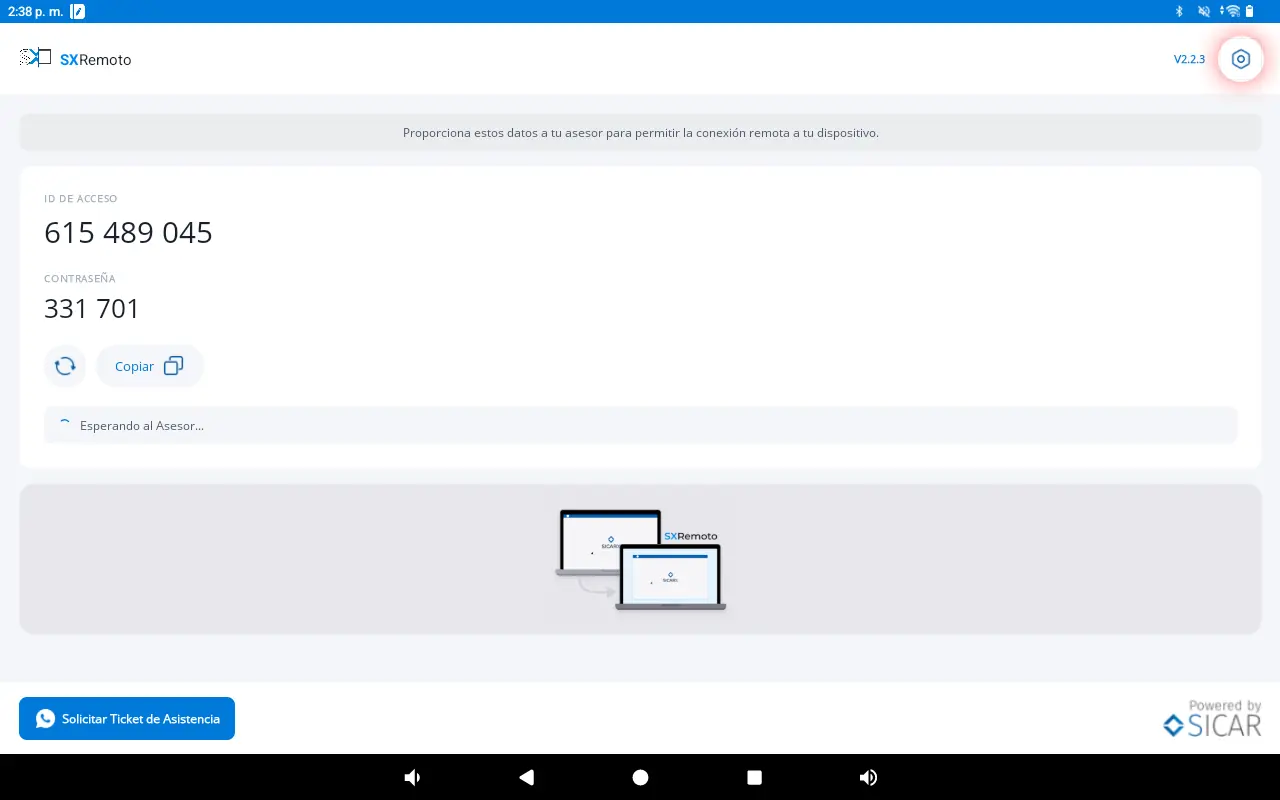Select the password 331 701
The image size is (1280, 800).
(92, 309)
